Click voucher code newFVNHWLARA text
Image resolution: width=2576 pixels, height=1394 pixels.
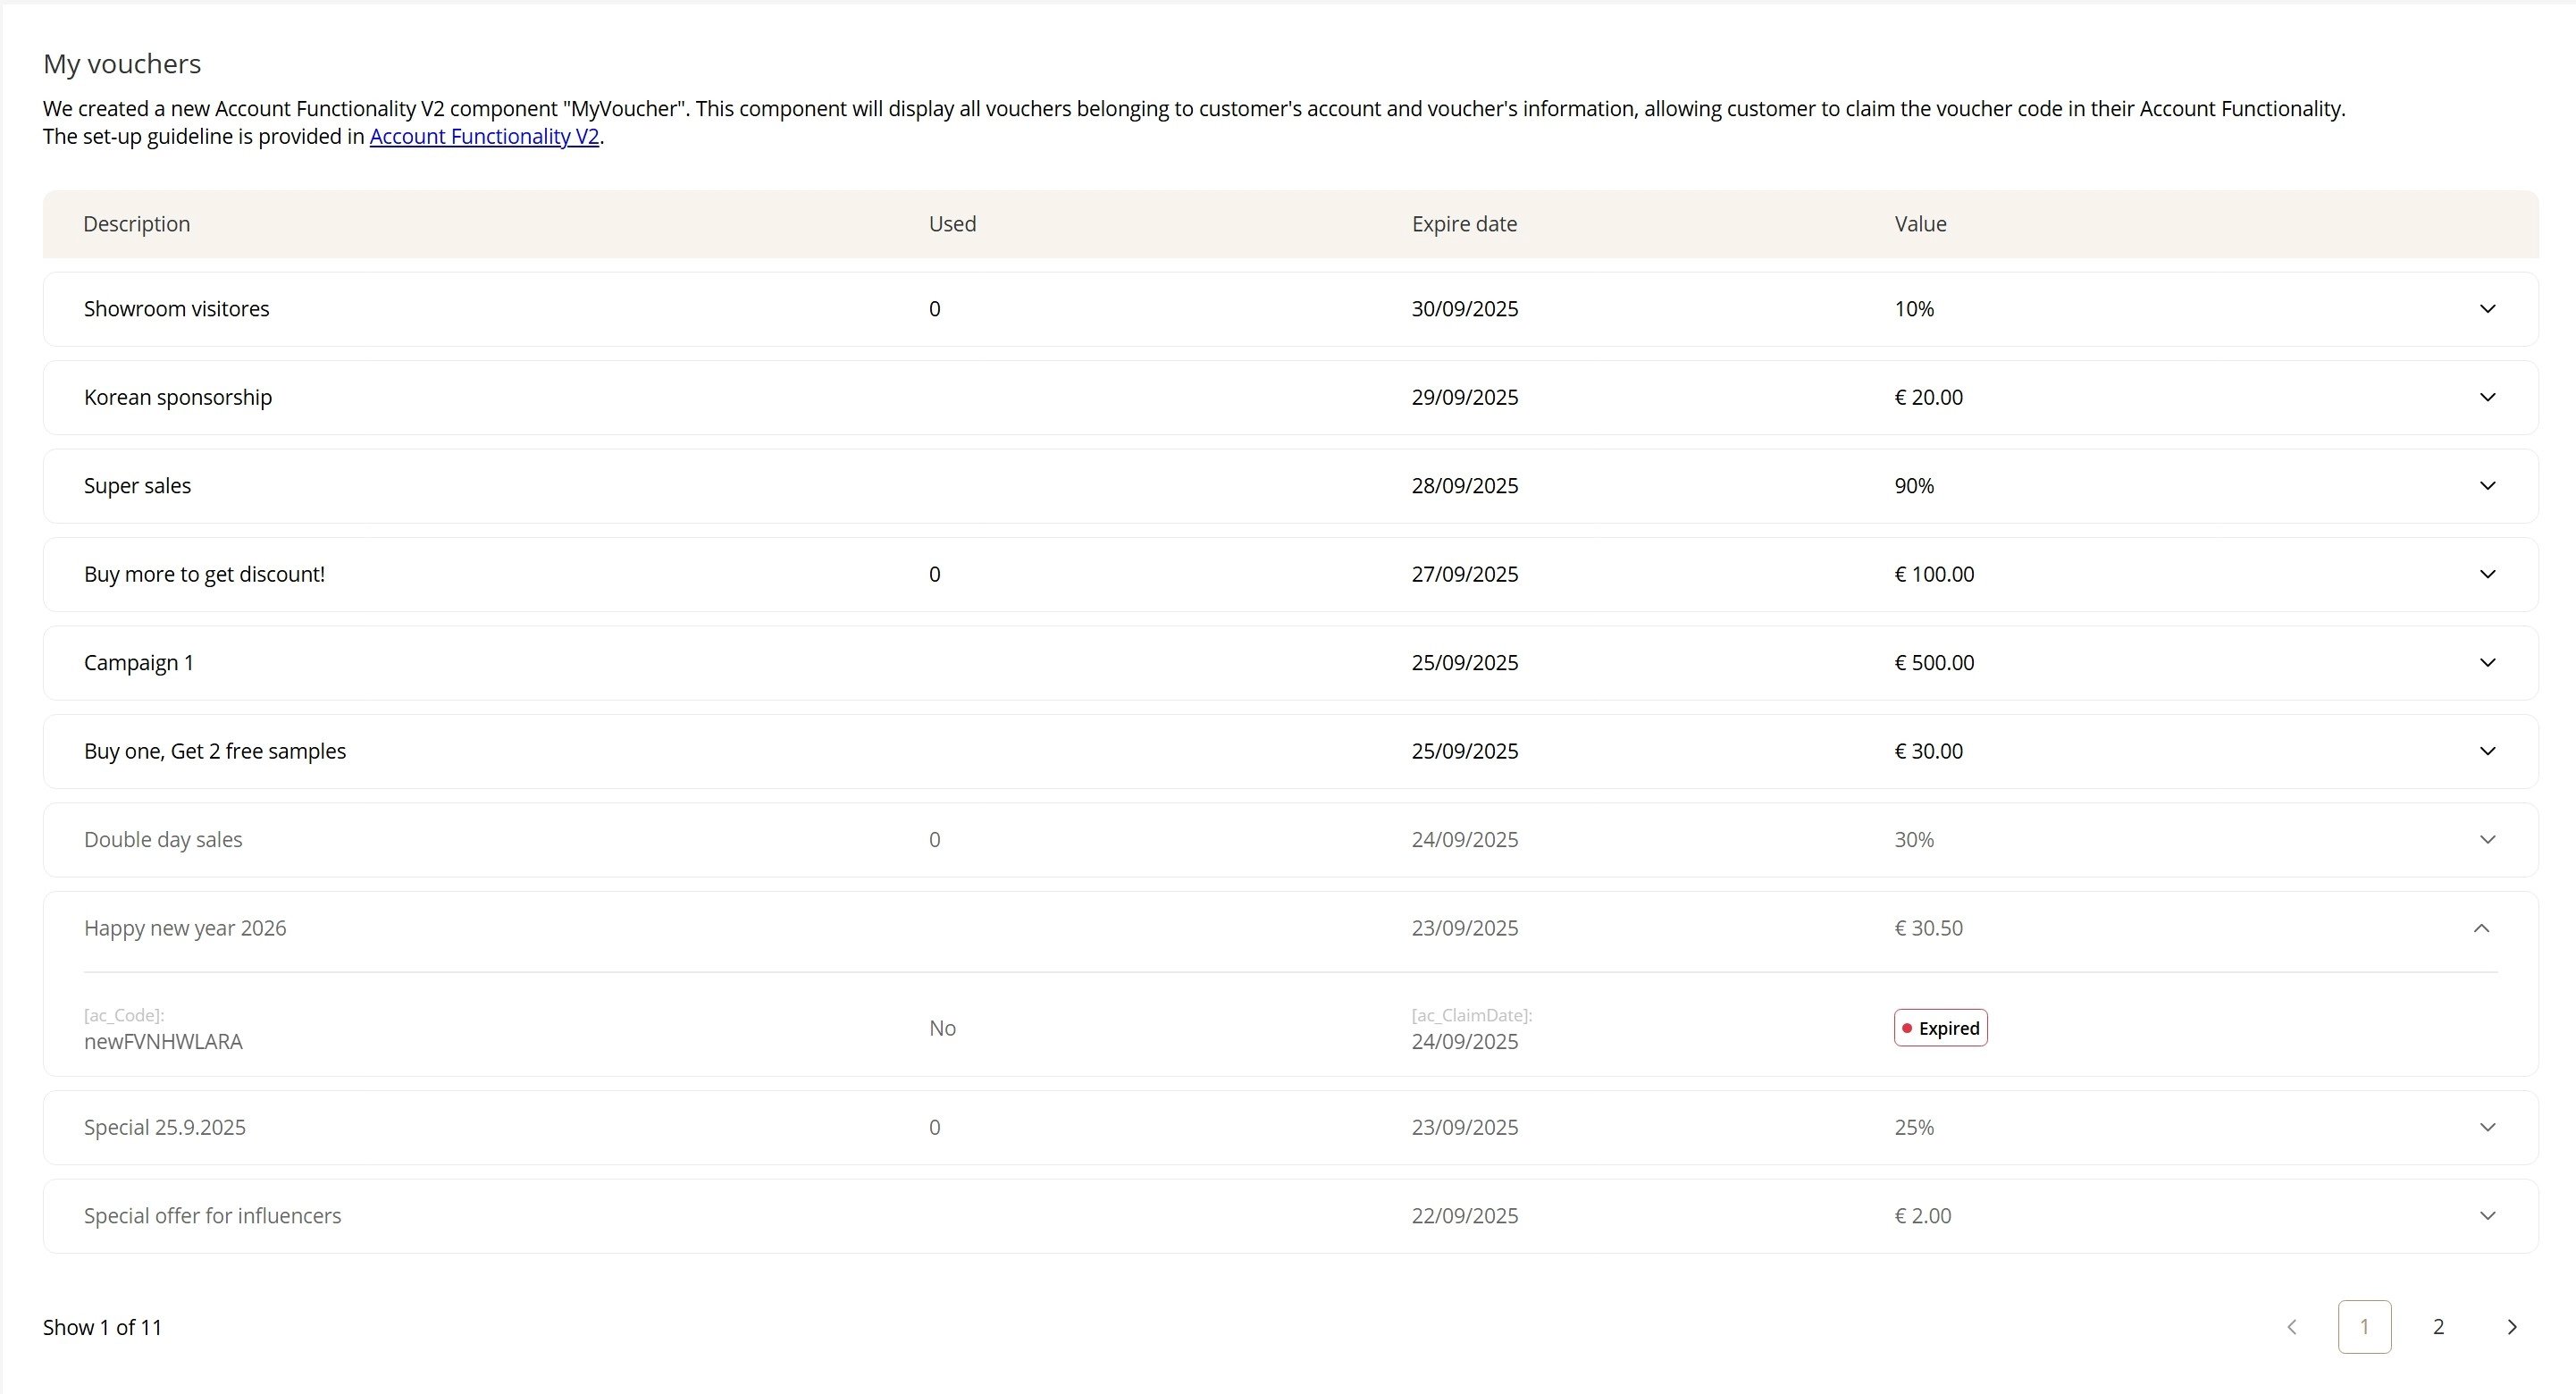pyautogui.click(x=163, y=1042)
